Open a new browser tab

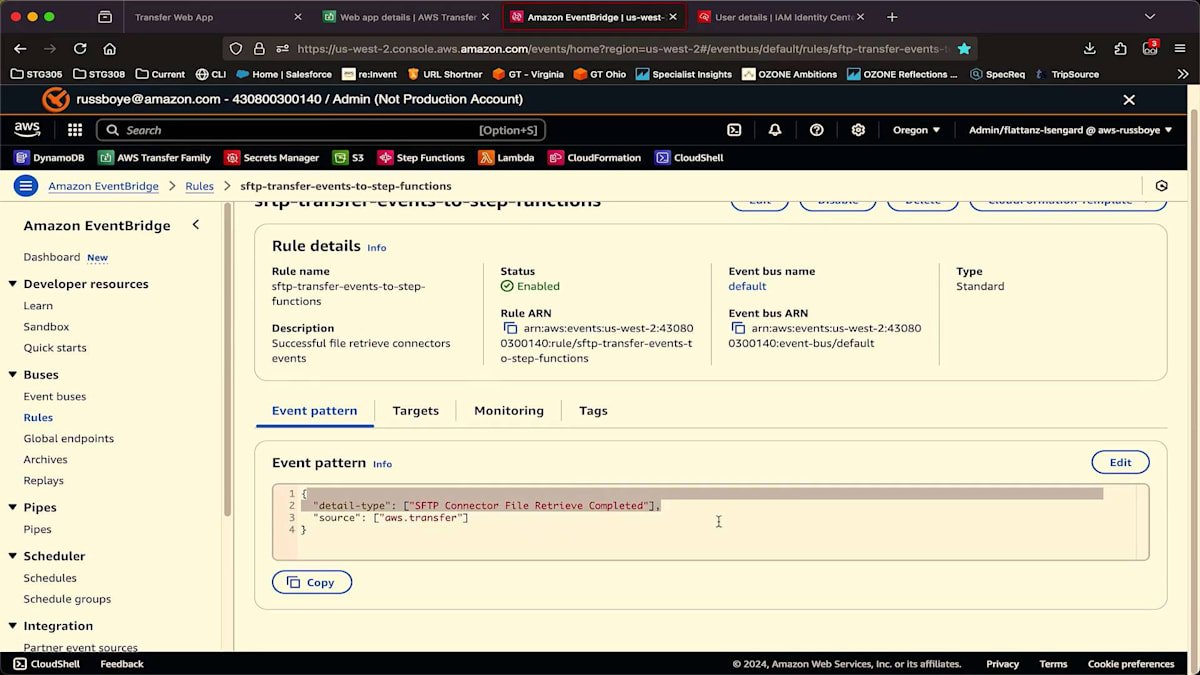pos(892,17)
